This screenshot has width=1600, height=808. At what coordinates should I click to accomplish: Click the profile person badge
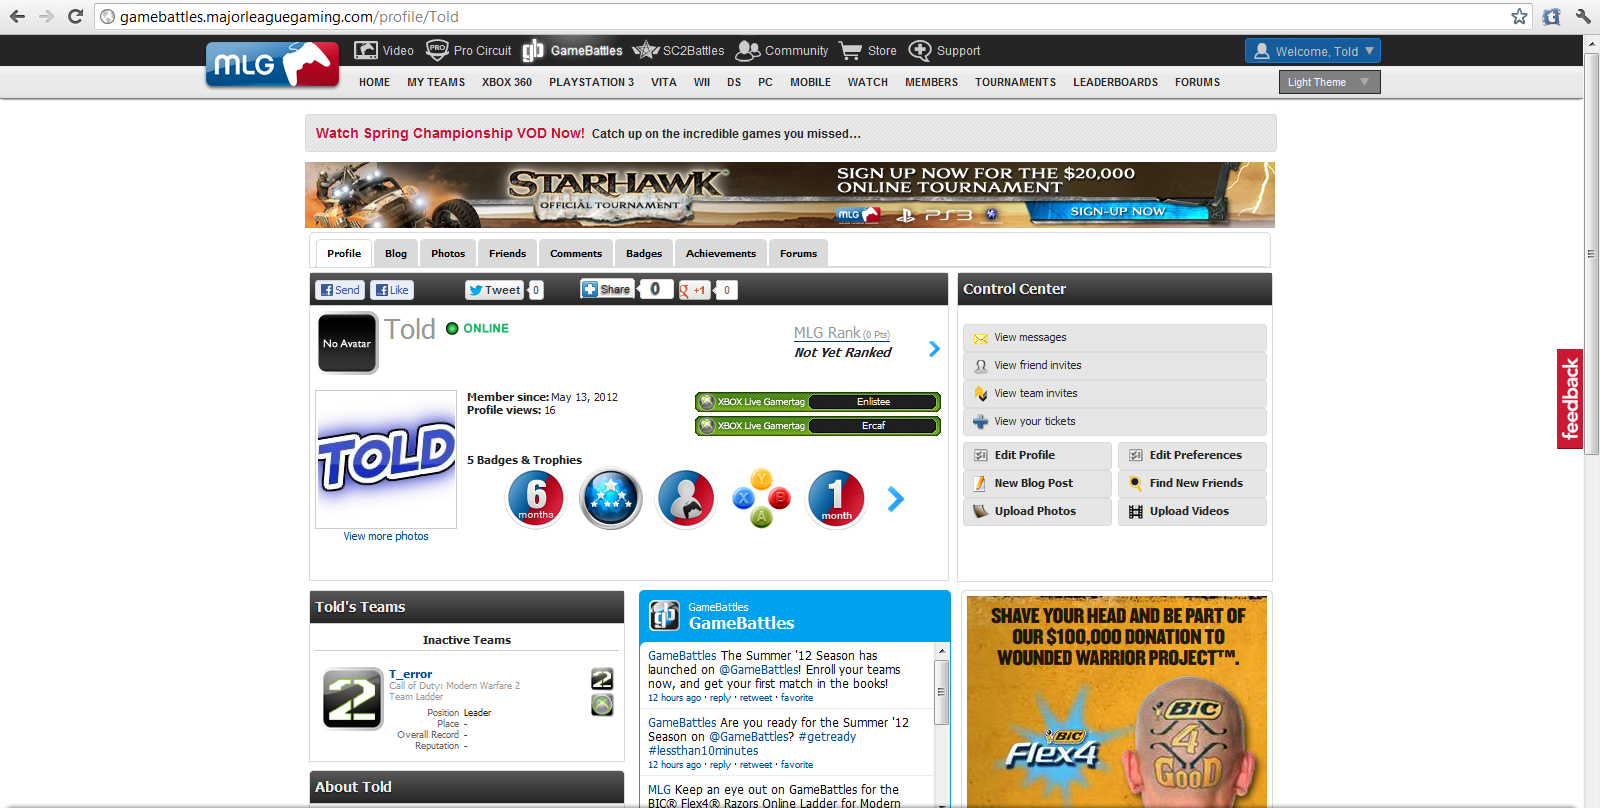[686, 498]
